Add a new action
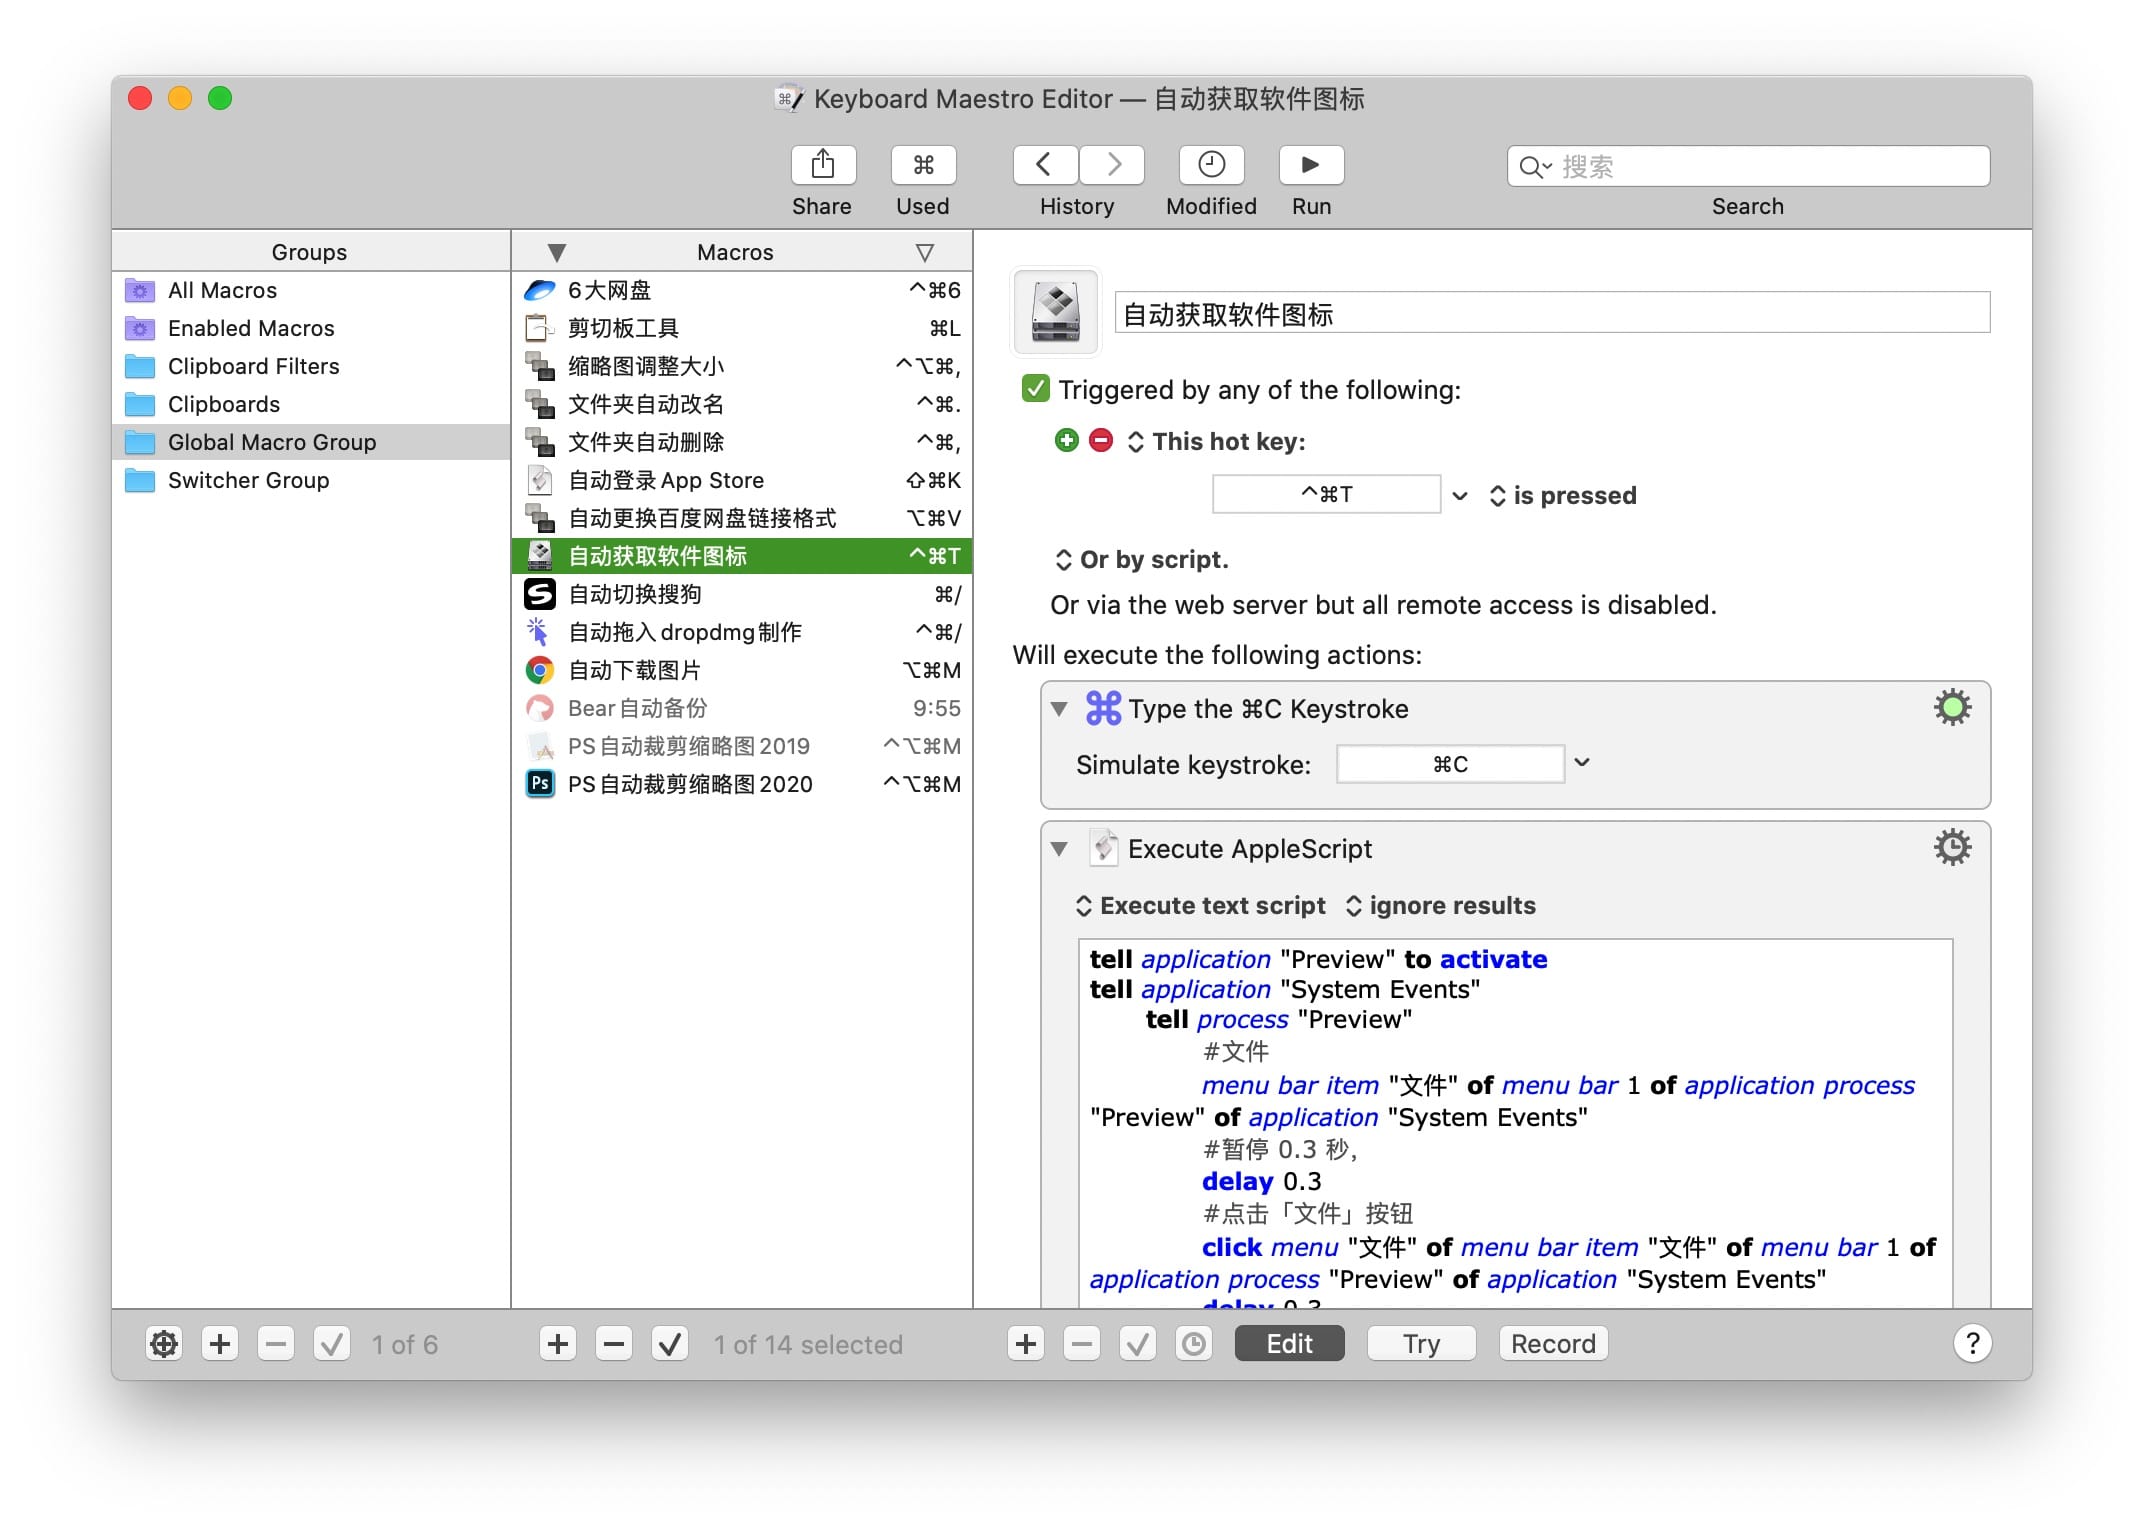 point(1025,1344)
